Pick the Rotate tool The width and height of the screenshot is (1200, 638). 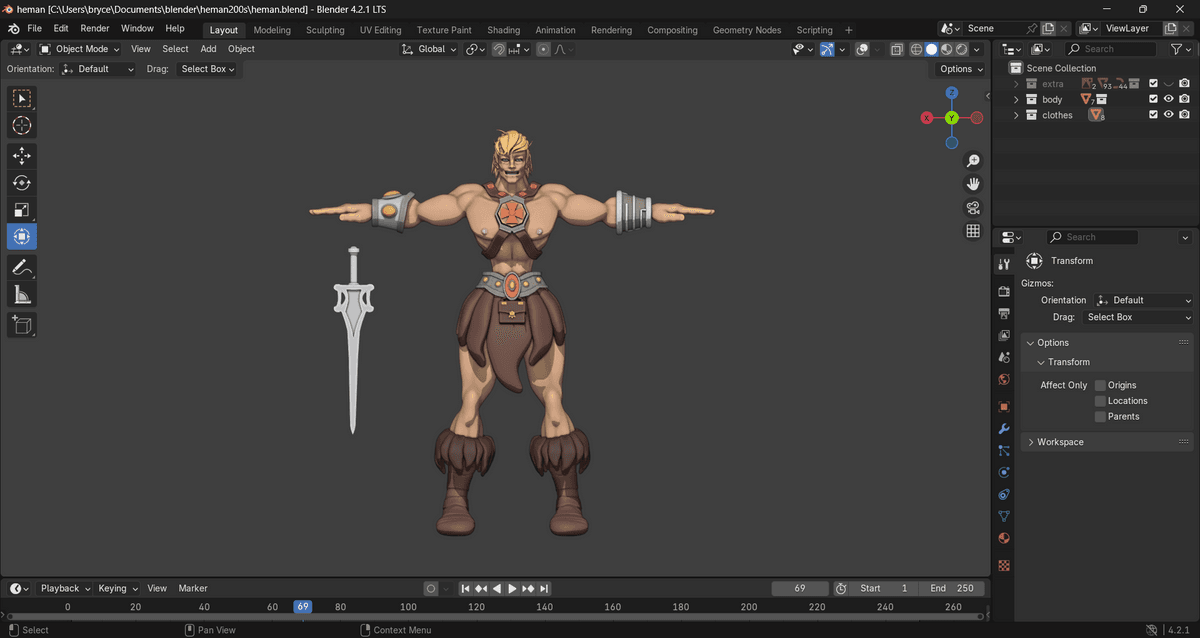click(21, 183)
